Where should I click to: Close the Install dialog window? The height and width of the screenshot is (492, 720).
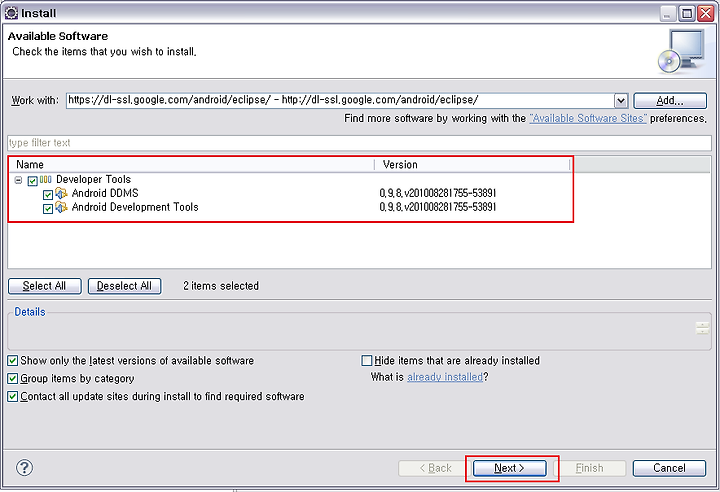click(705, 13)
